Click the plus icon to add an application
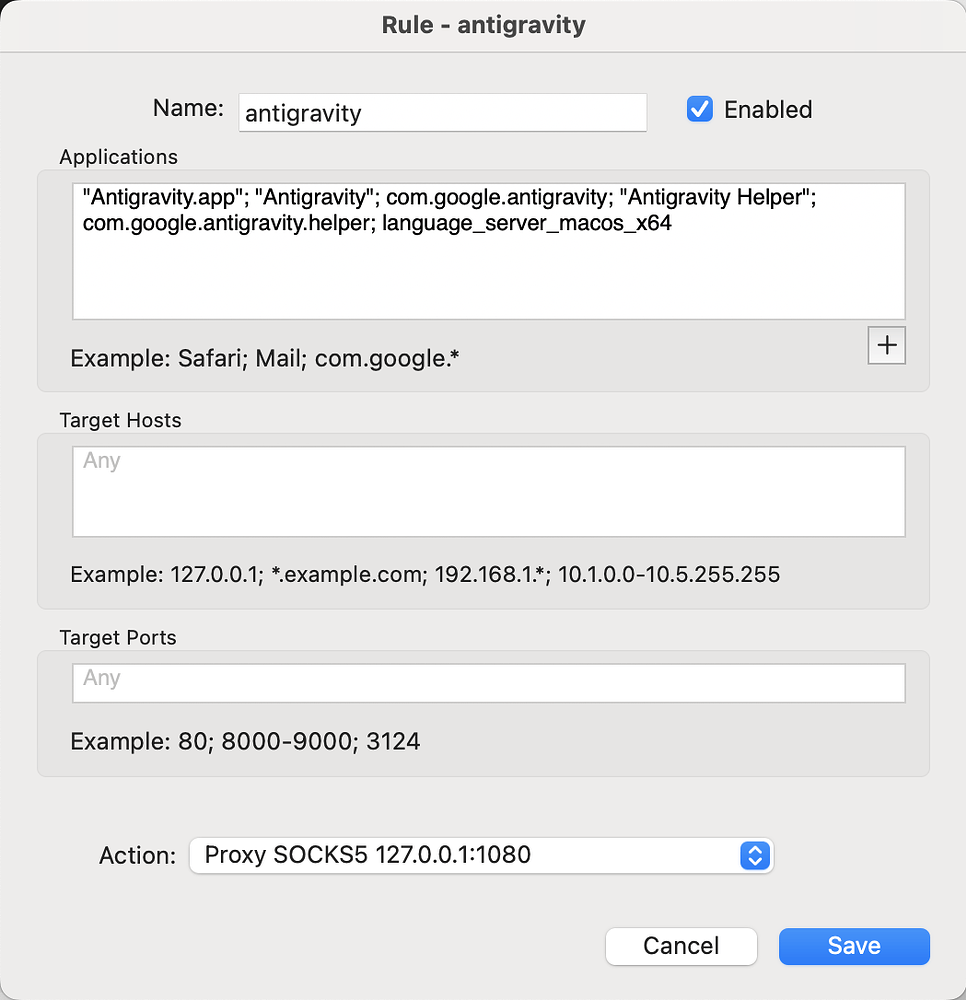966x1000 pixels. 886,345
